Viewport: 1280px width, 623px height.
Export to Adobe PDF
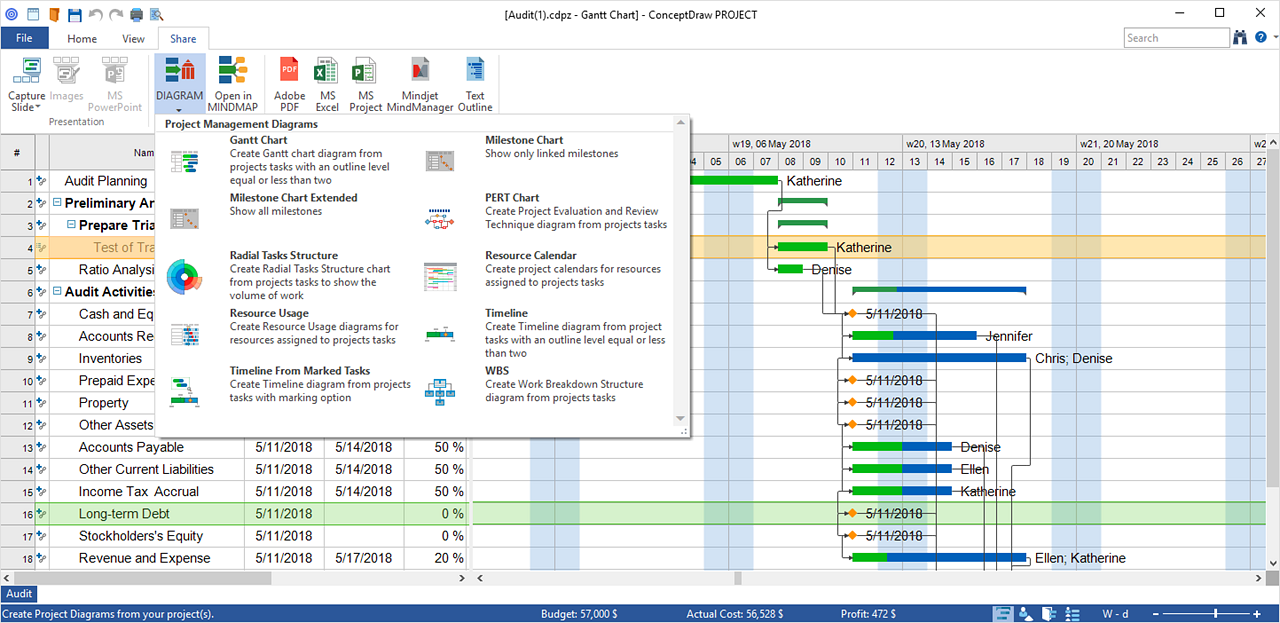point(289,84)
